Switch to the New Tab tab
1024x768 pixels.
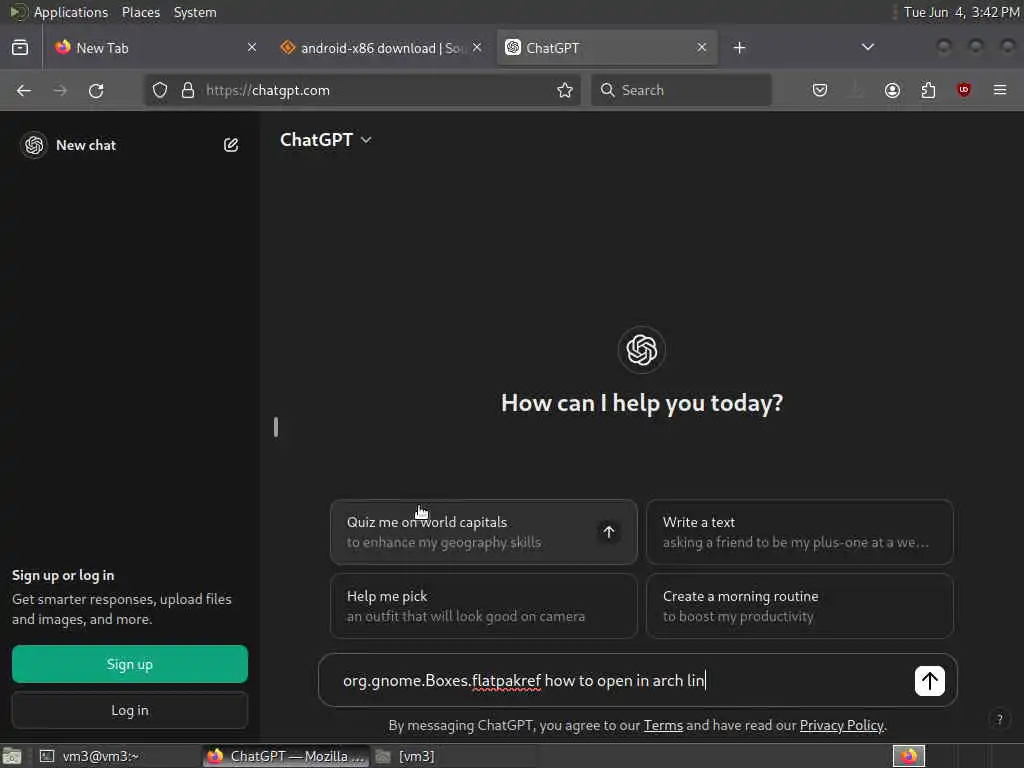155,48
